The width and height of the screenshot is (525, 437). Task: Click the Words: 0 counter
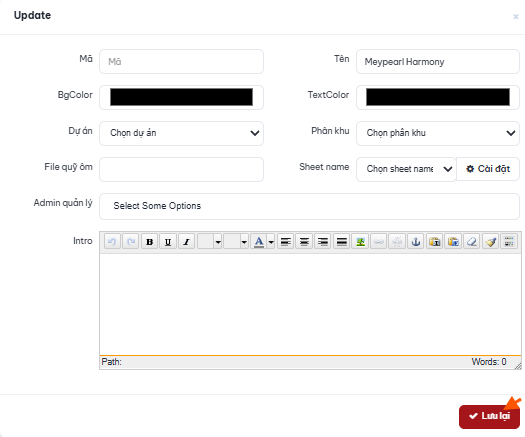489,362
